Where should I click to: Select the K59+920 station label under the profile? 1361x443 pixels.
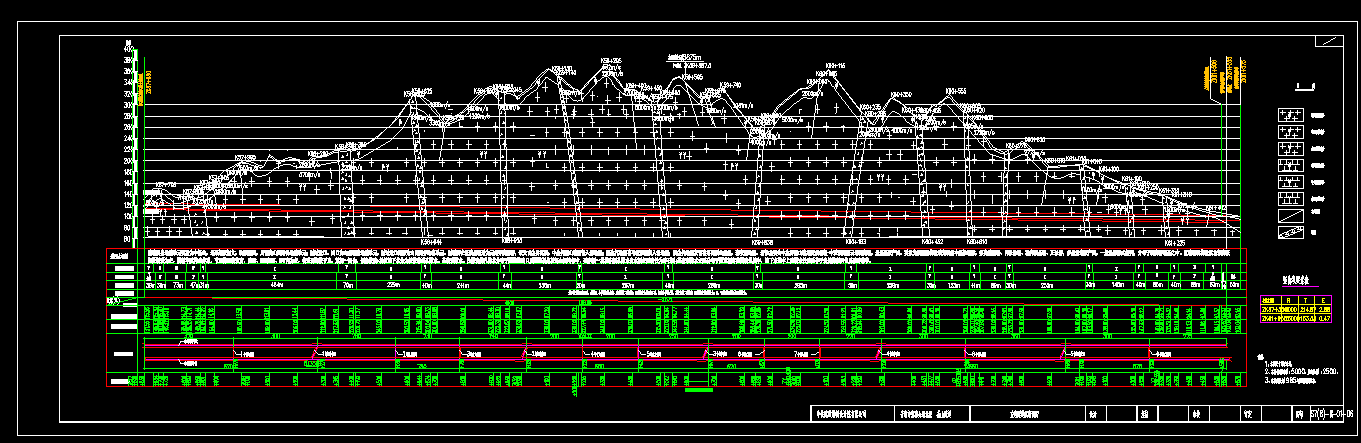[510, 241]
